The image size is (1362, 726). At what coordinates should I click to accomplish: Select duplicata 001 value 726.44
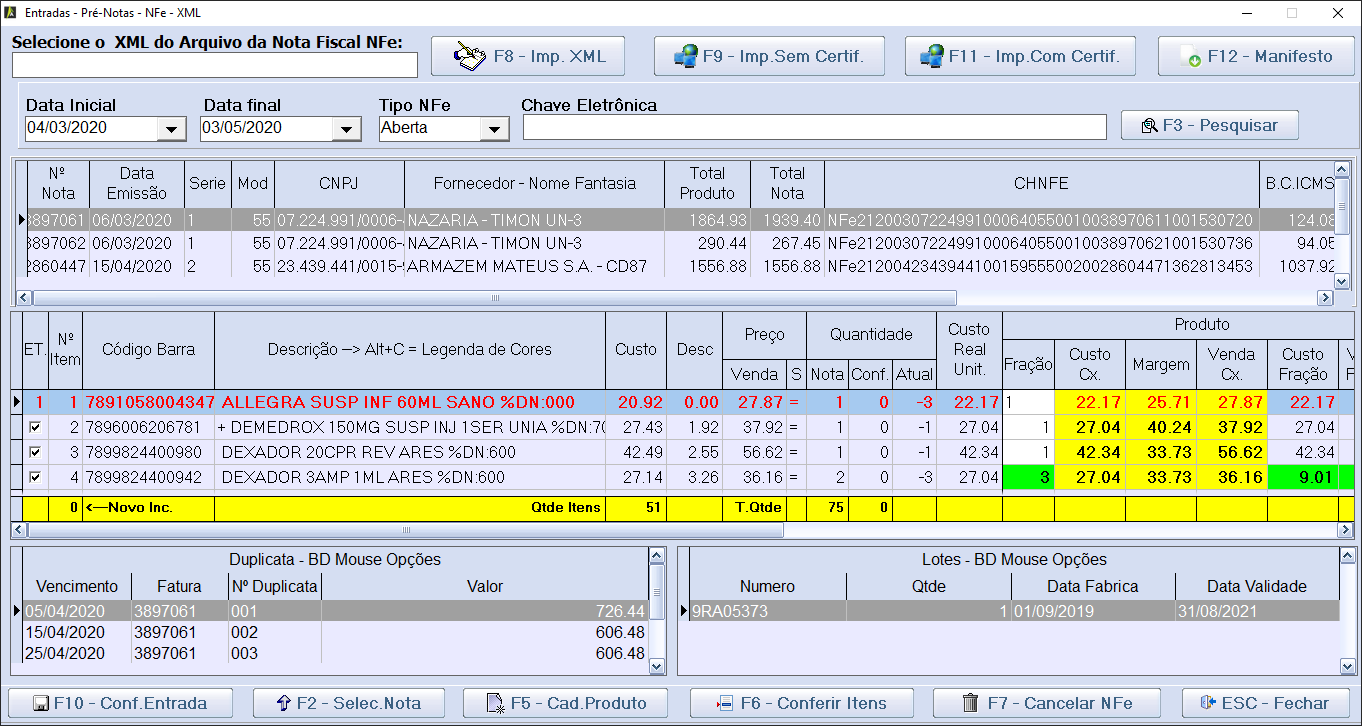point(335,611)
